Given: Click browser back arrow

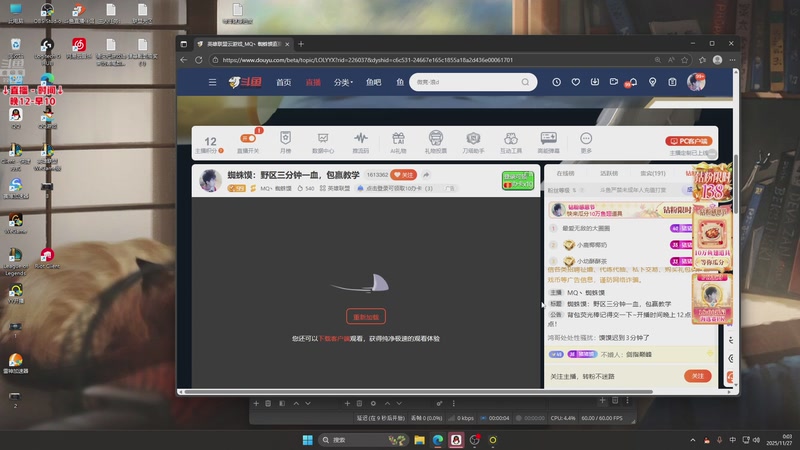Looking at the screenshot, I should point(184,60).
